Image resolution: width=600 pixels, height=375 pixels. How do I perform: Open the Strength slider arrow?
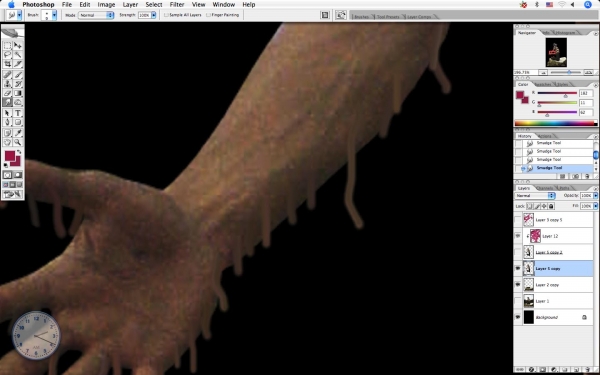[x=154, y=15]
